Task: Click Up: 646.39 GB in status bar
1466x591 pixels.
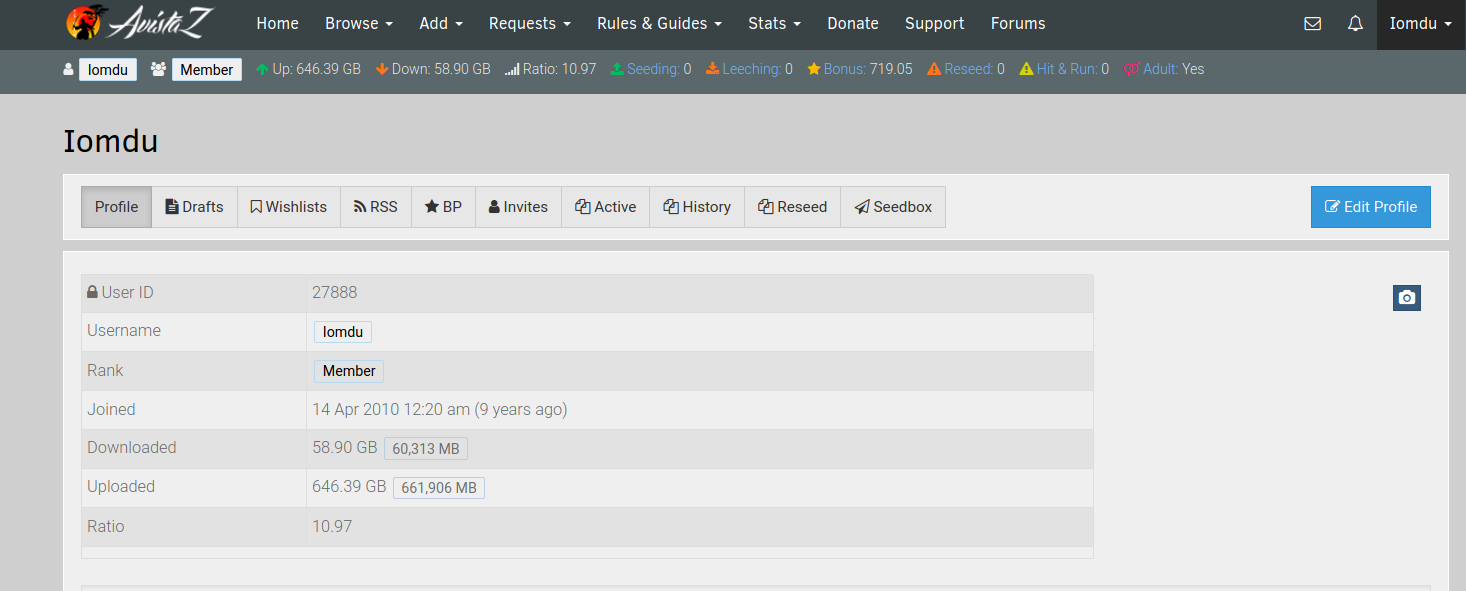Action: point(309,70)
